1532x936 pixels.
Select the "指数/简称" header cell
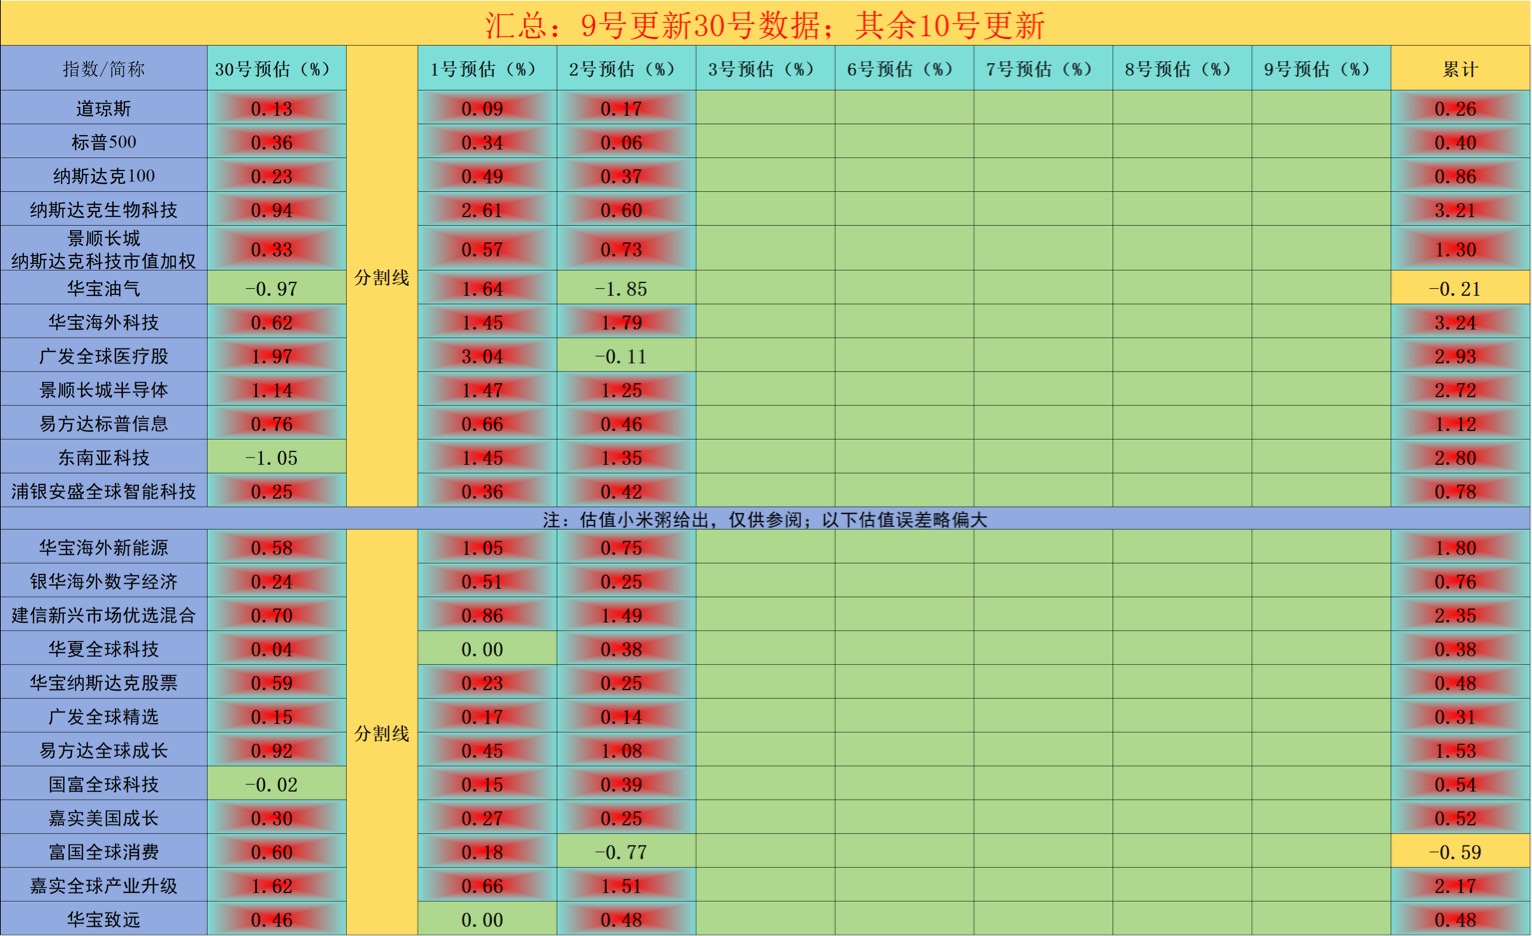(104, 69)
